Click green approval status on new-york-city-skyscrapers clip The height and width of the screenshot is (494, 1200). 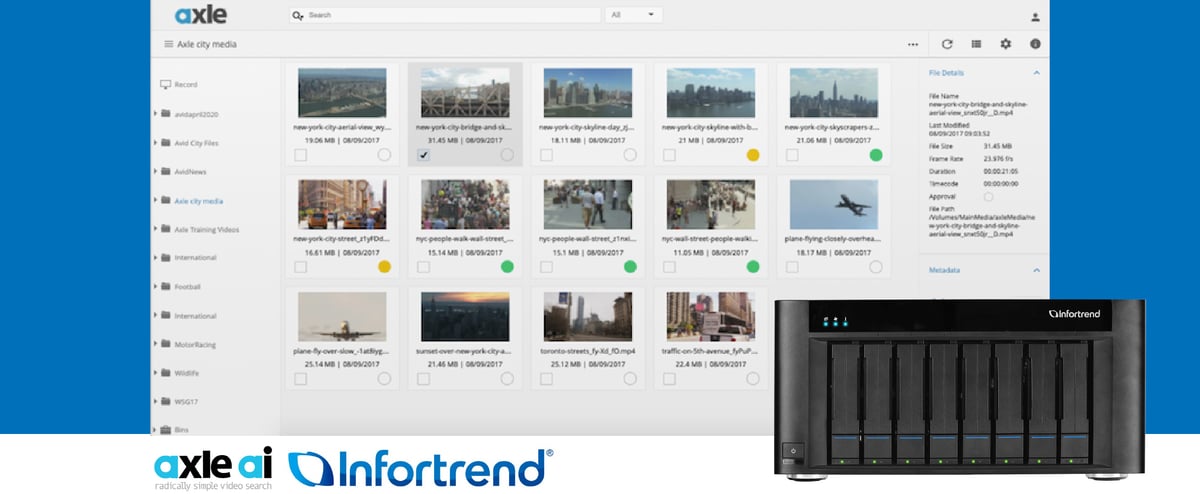click(876, 155)
